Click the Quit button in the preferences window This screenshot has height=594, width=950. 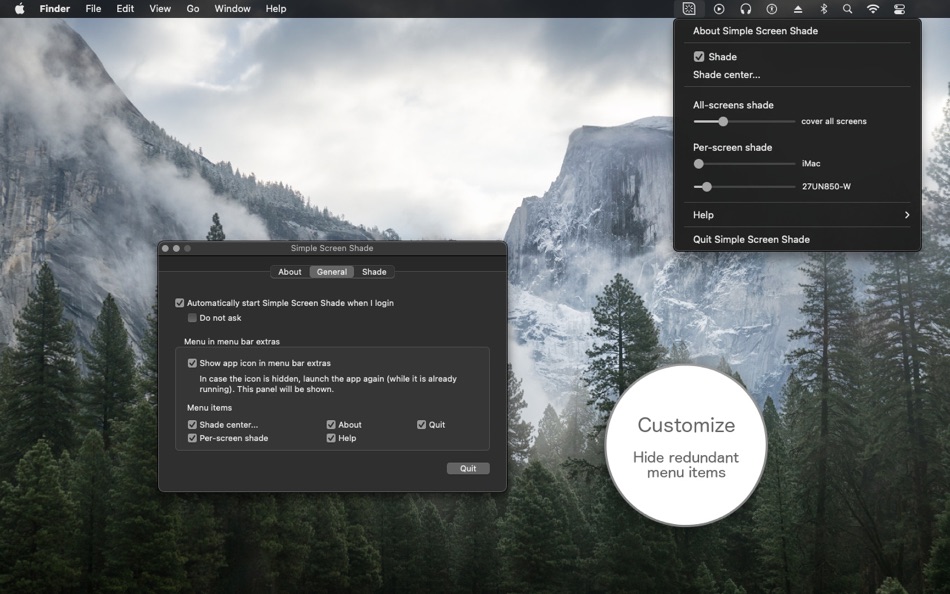pos(468,468)
